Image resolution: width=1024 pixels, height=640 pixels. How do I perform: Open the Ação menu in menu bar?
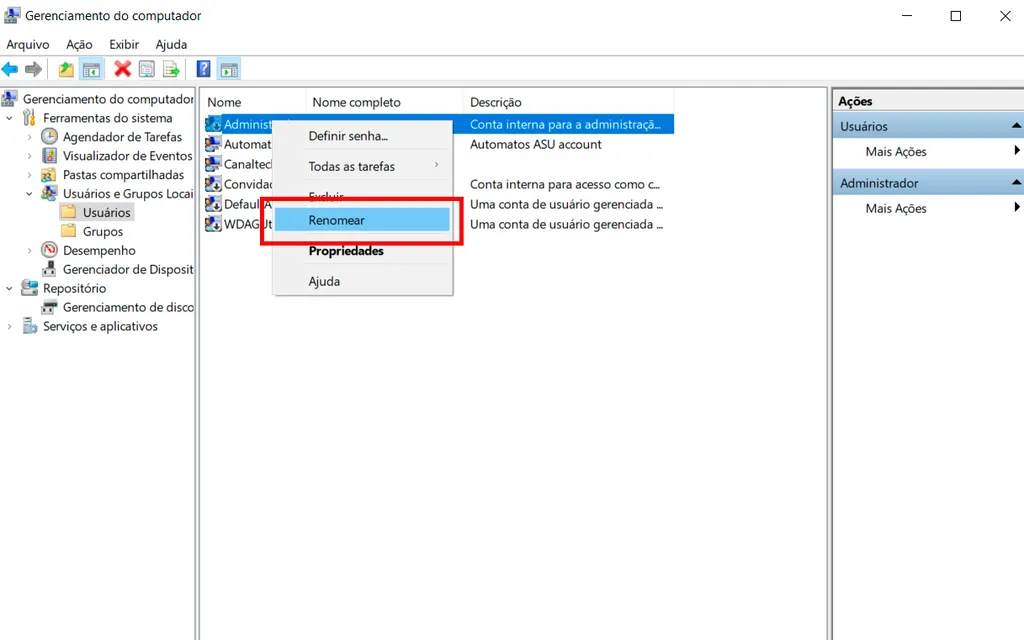pos(79,45)
